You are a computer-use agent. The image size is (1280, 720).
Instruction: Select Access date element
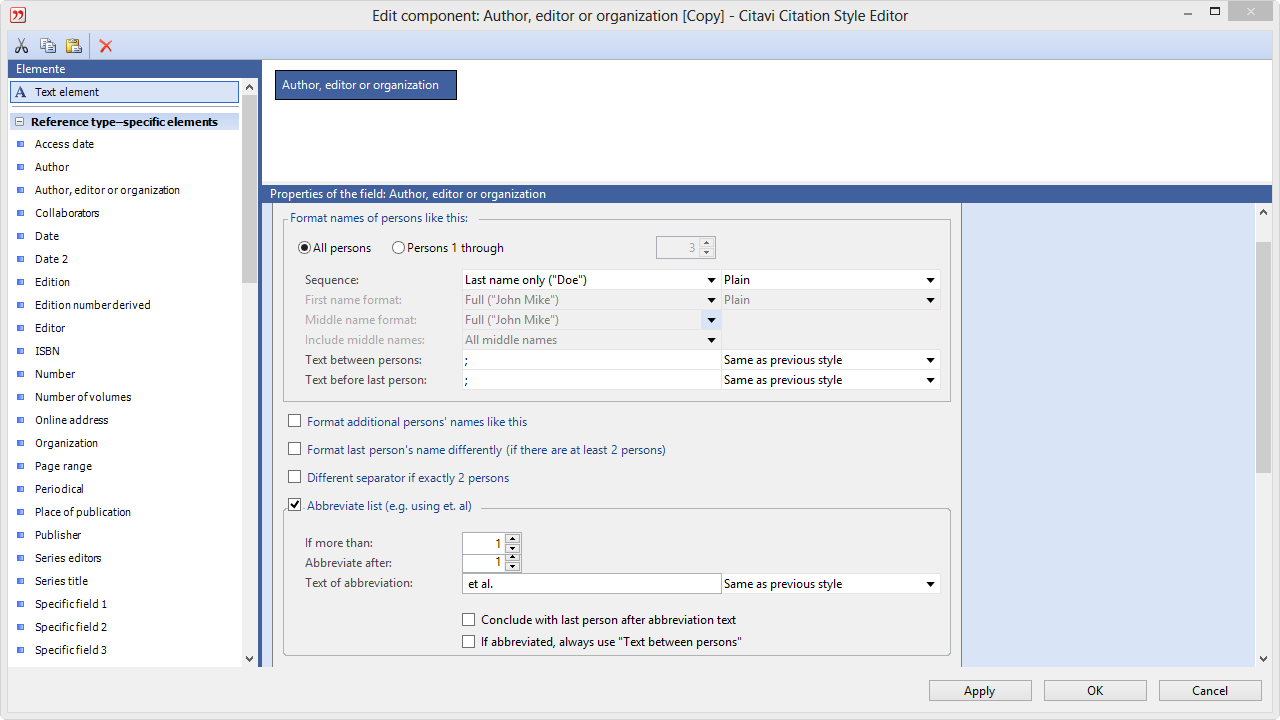[x=64, y=144]
